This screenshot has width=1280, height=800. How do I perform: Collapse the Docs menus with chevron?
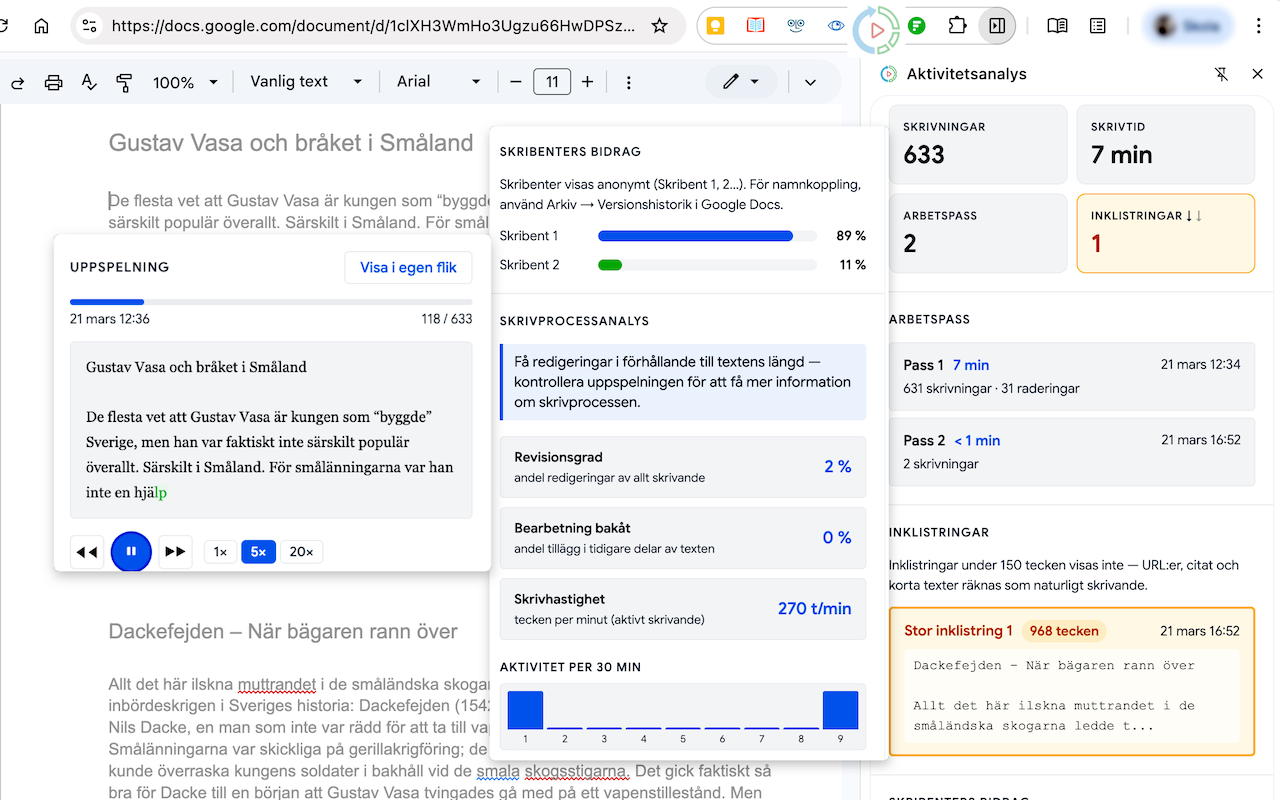pyautogui.click(x=810, y=82)
